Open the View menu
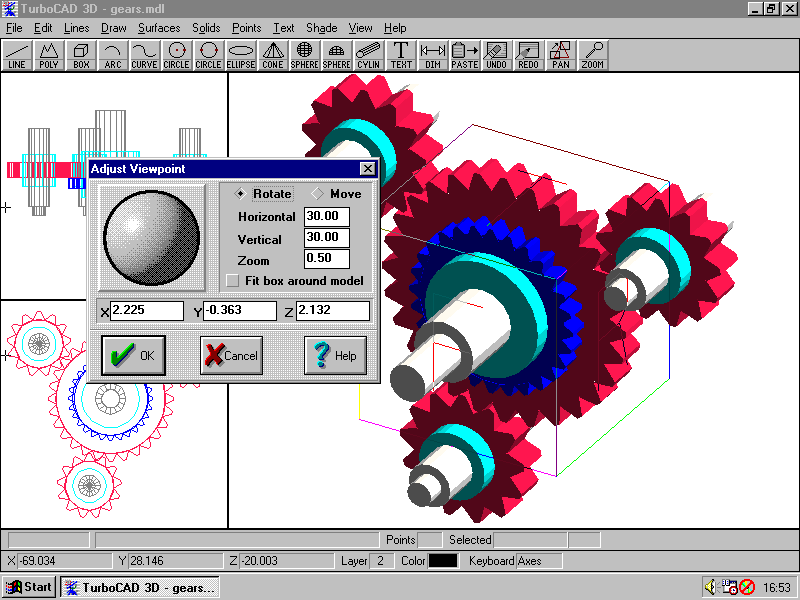Image resolution: width=800 pixels, height=600 pixels. click(360, 28)
